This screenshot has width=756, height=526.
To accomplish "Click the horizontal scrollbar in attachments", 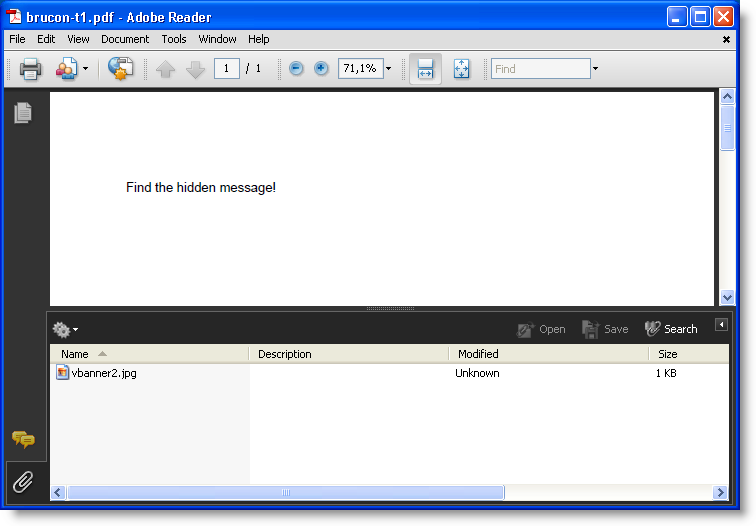I will pos(285,492).
